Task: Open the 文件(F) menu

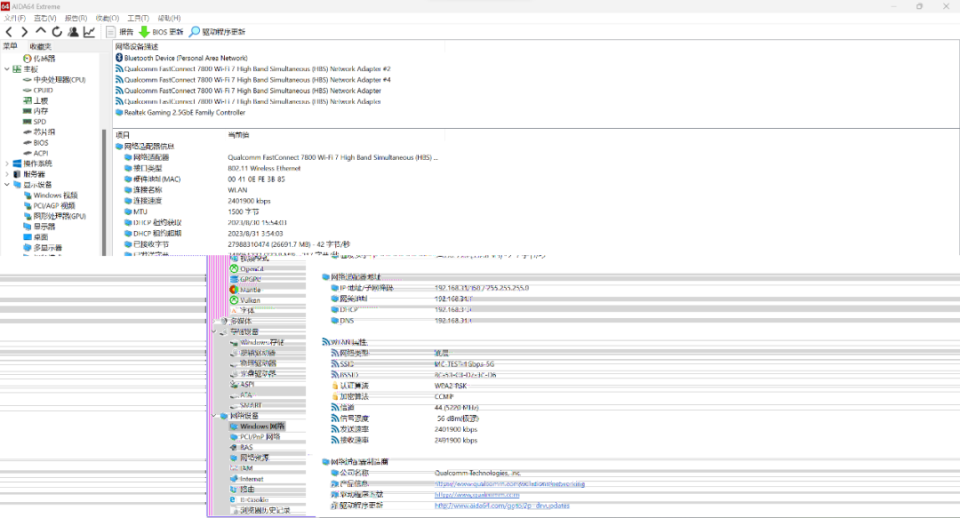Action: [x=15, y=18]
